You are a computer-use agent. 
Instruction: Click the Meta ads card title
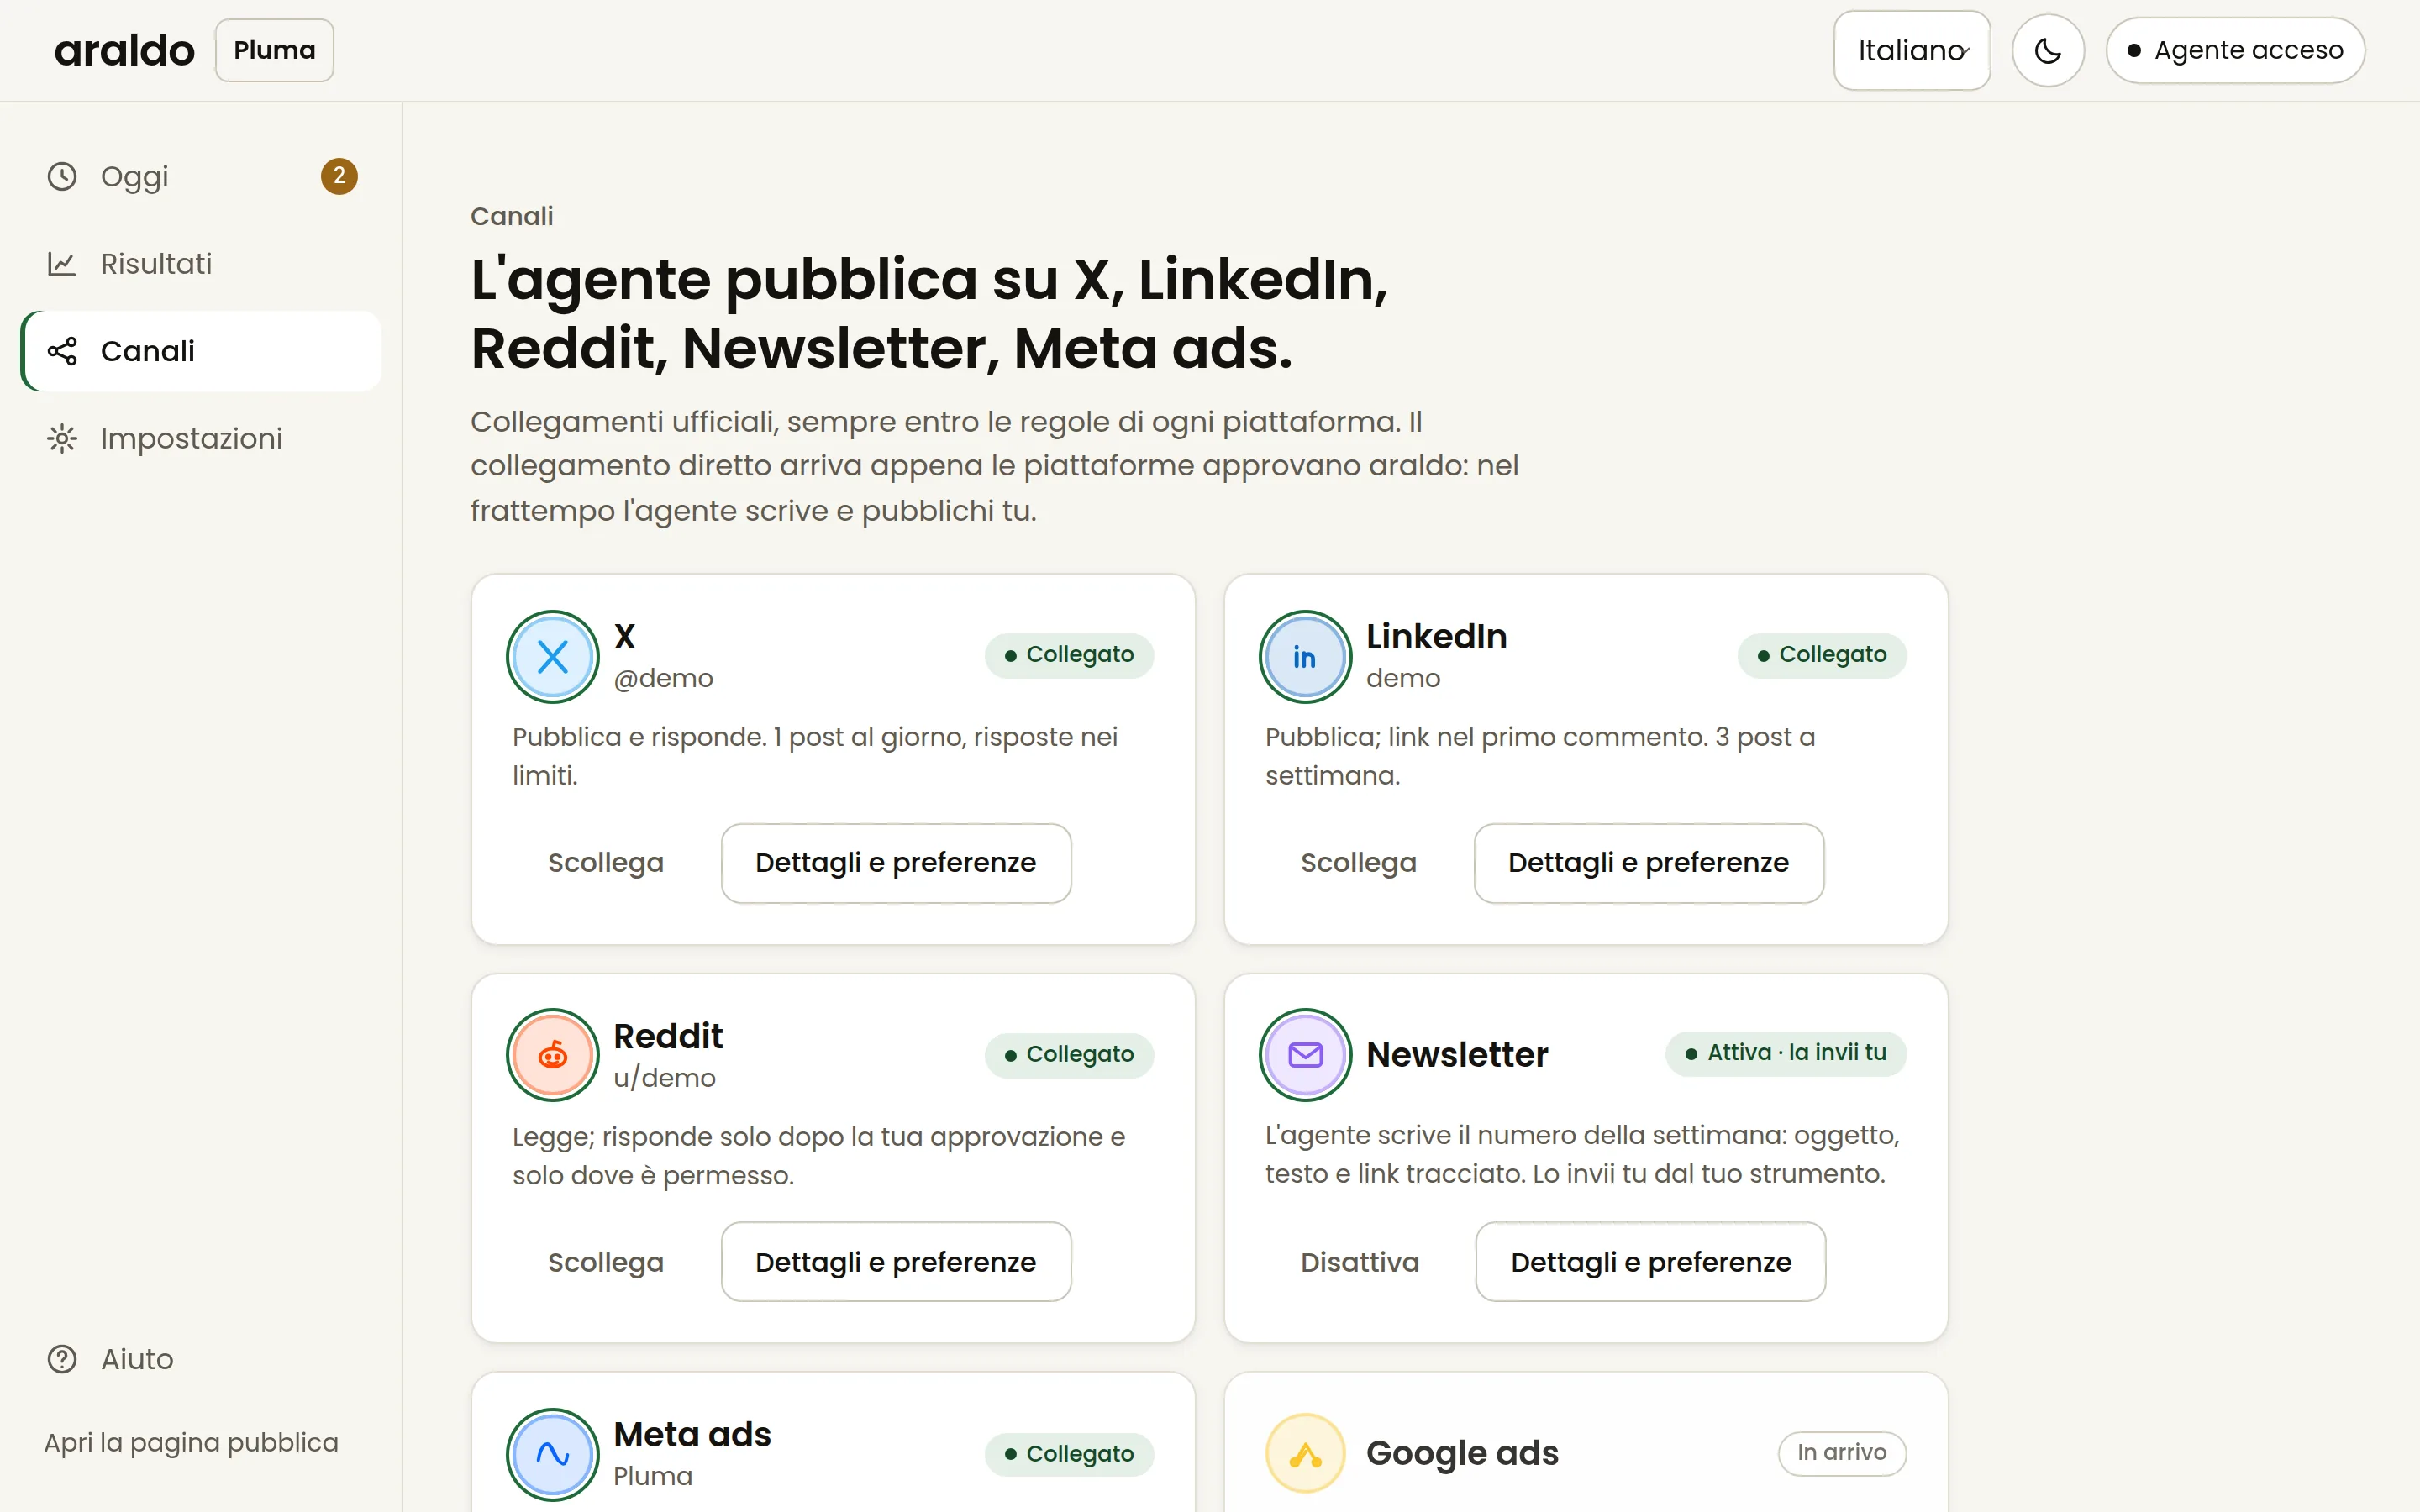[692, 1435]
